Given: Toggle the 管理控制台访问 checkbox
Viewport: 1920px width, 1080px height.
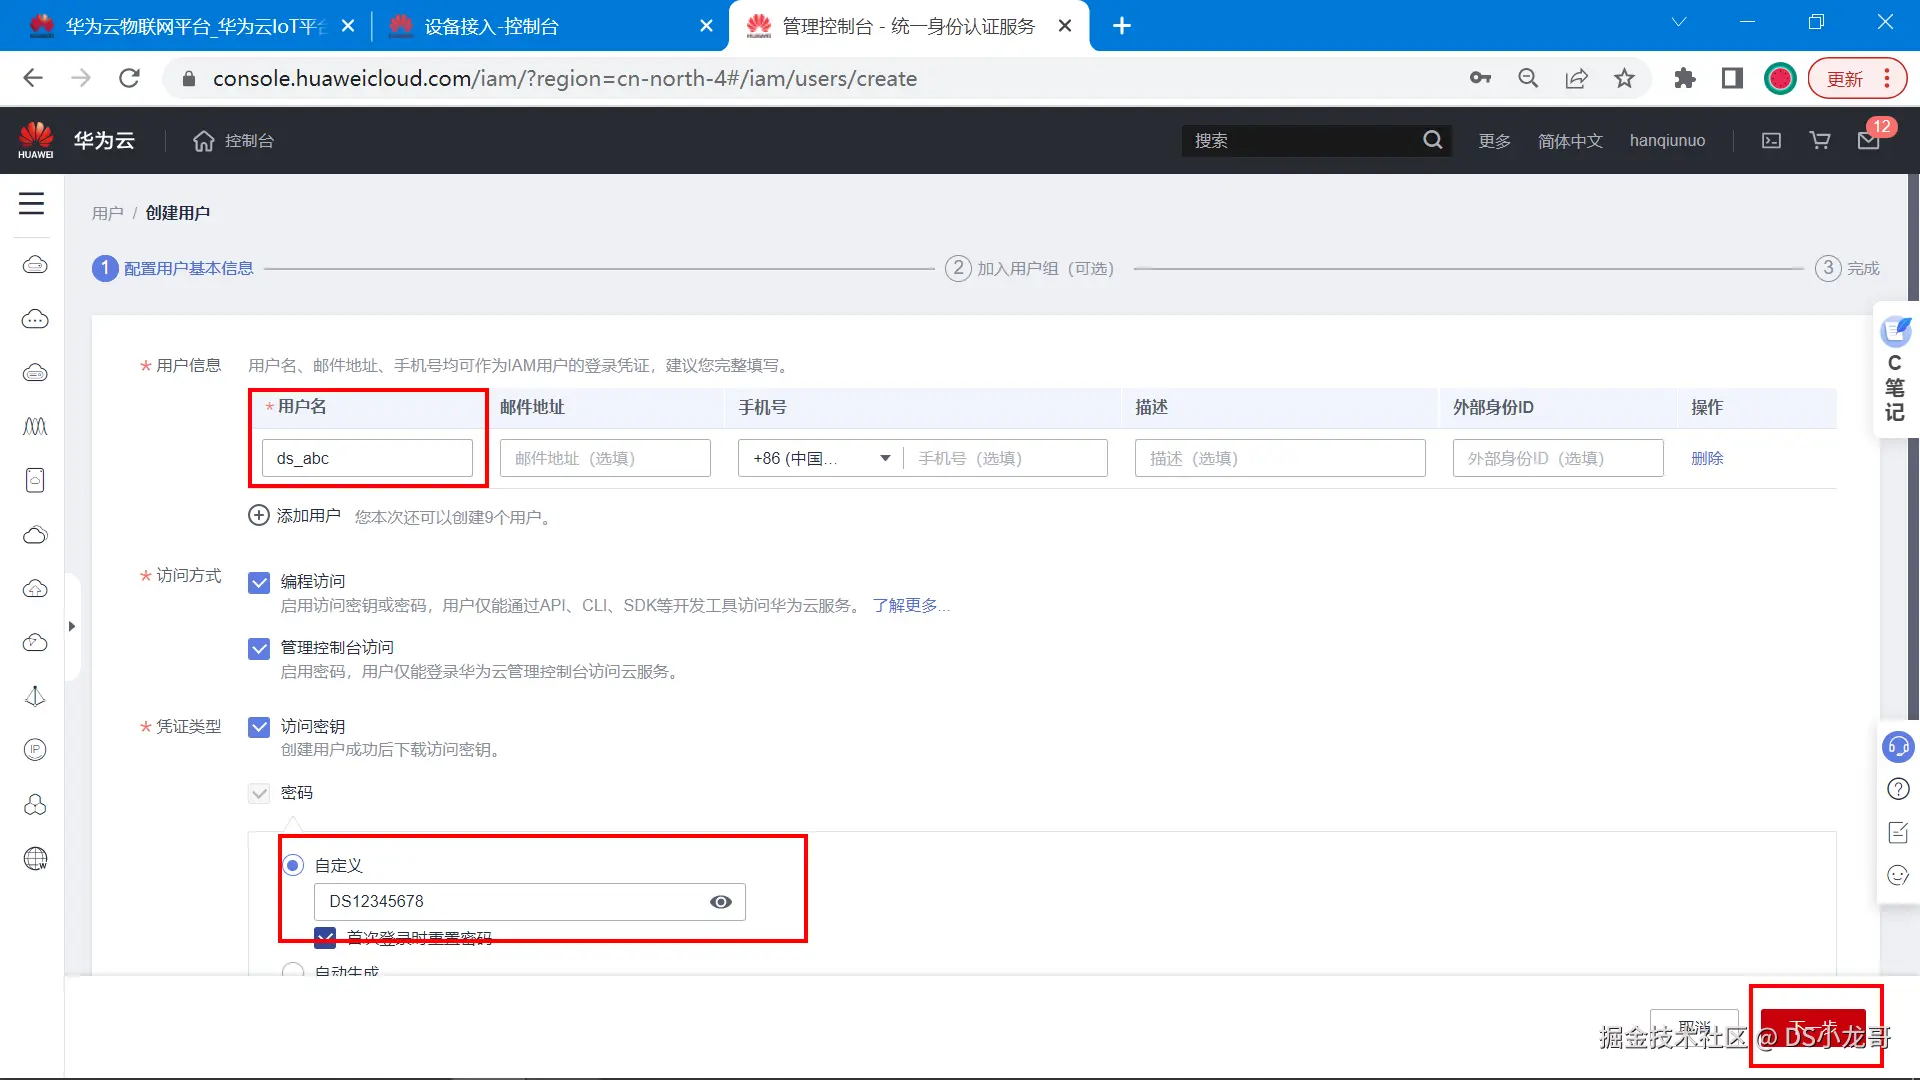Looking at the screenshot, I should [x=259, y=648].
